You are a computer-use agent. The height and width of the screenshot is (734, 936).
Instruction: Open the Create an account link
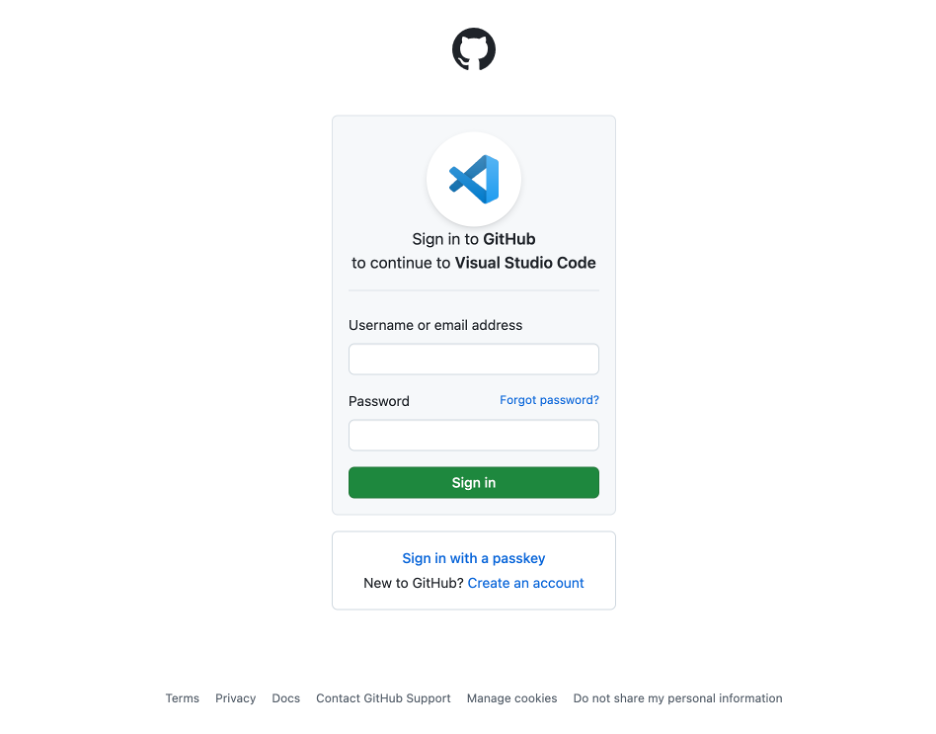click(x=525, y=583)
